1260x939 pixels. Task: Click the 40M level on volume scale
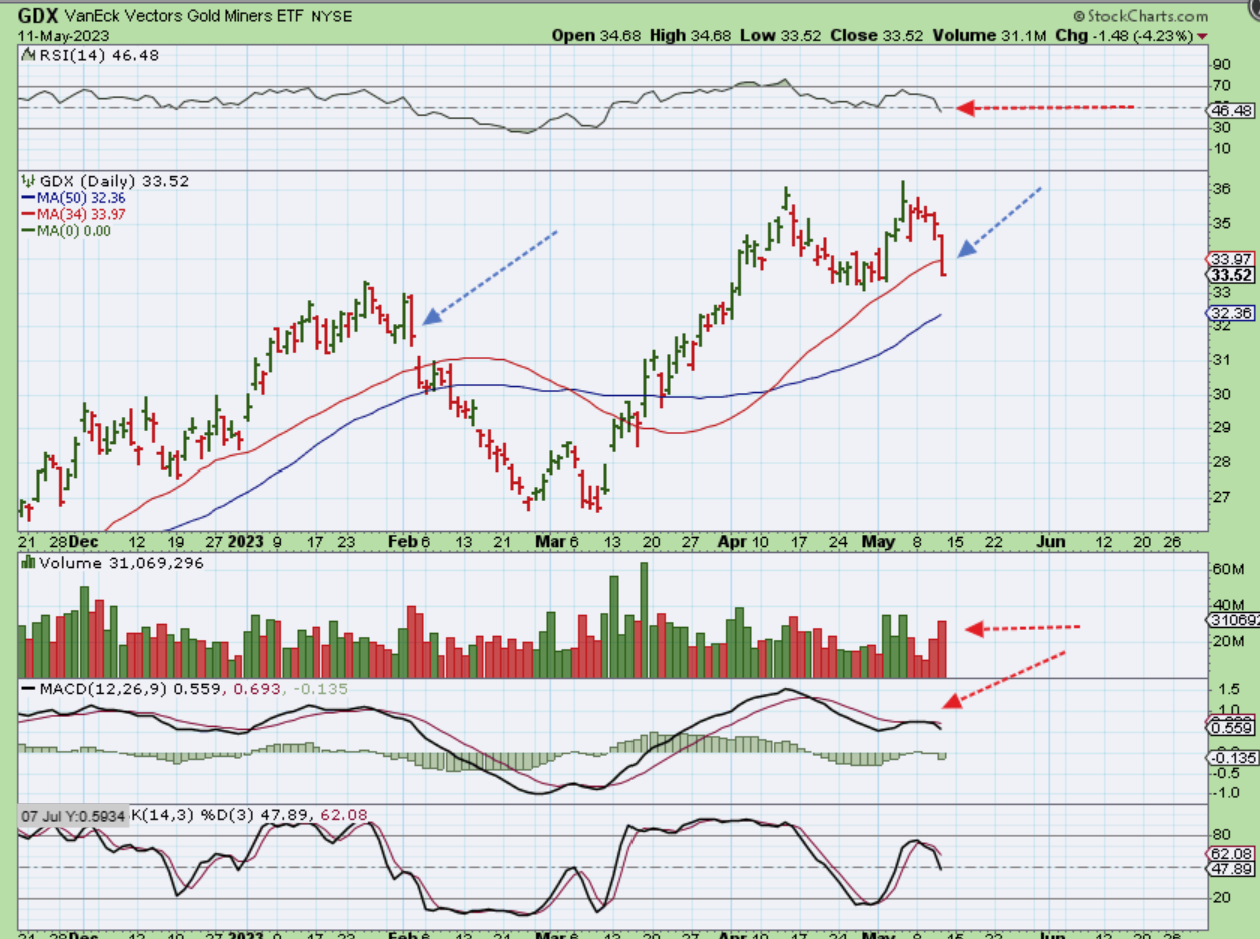[1226, 604]
